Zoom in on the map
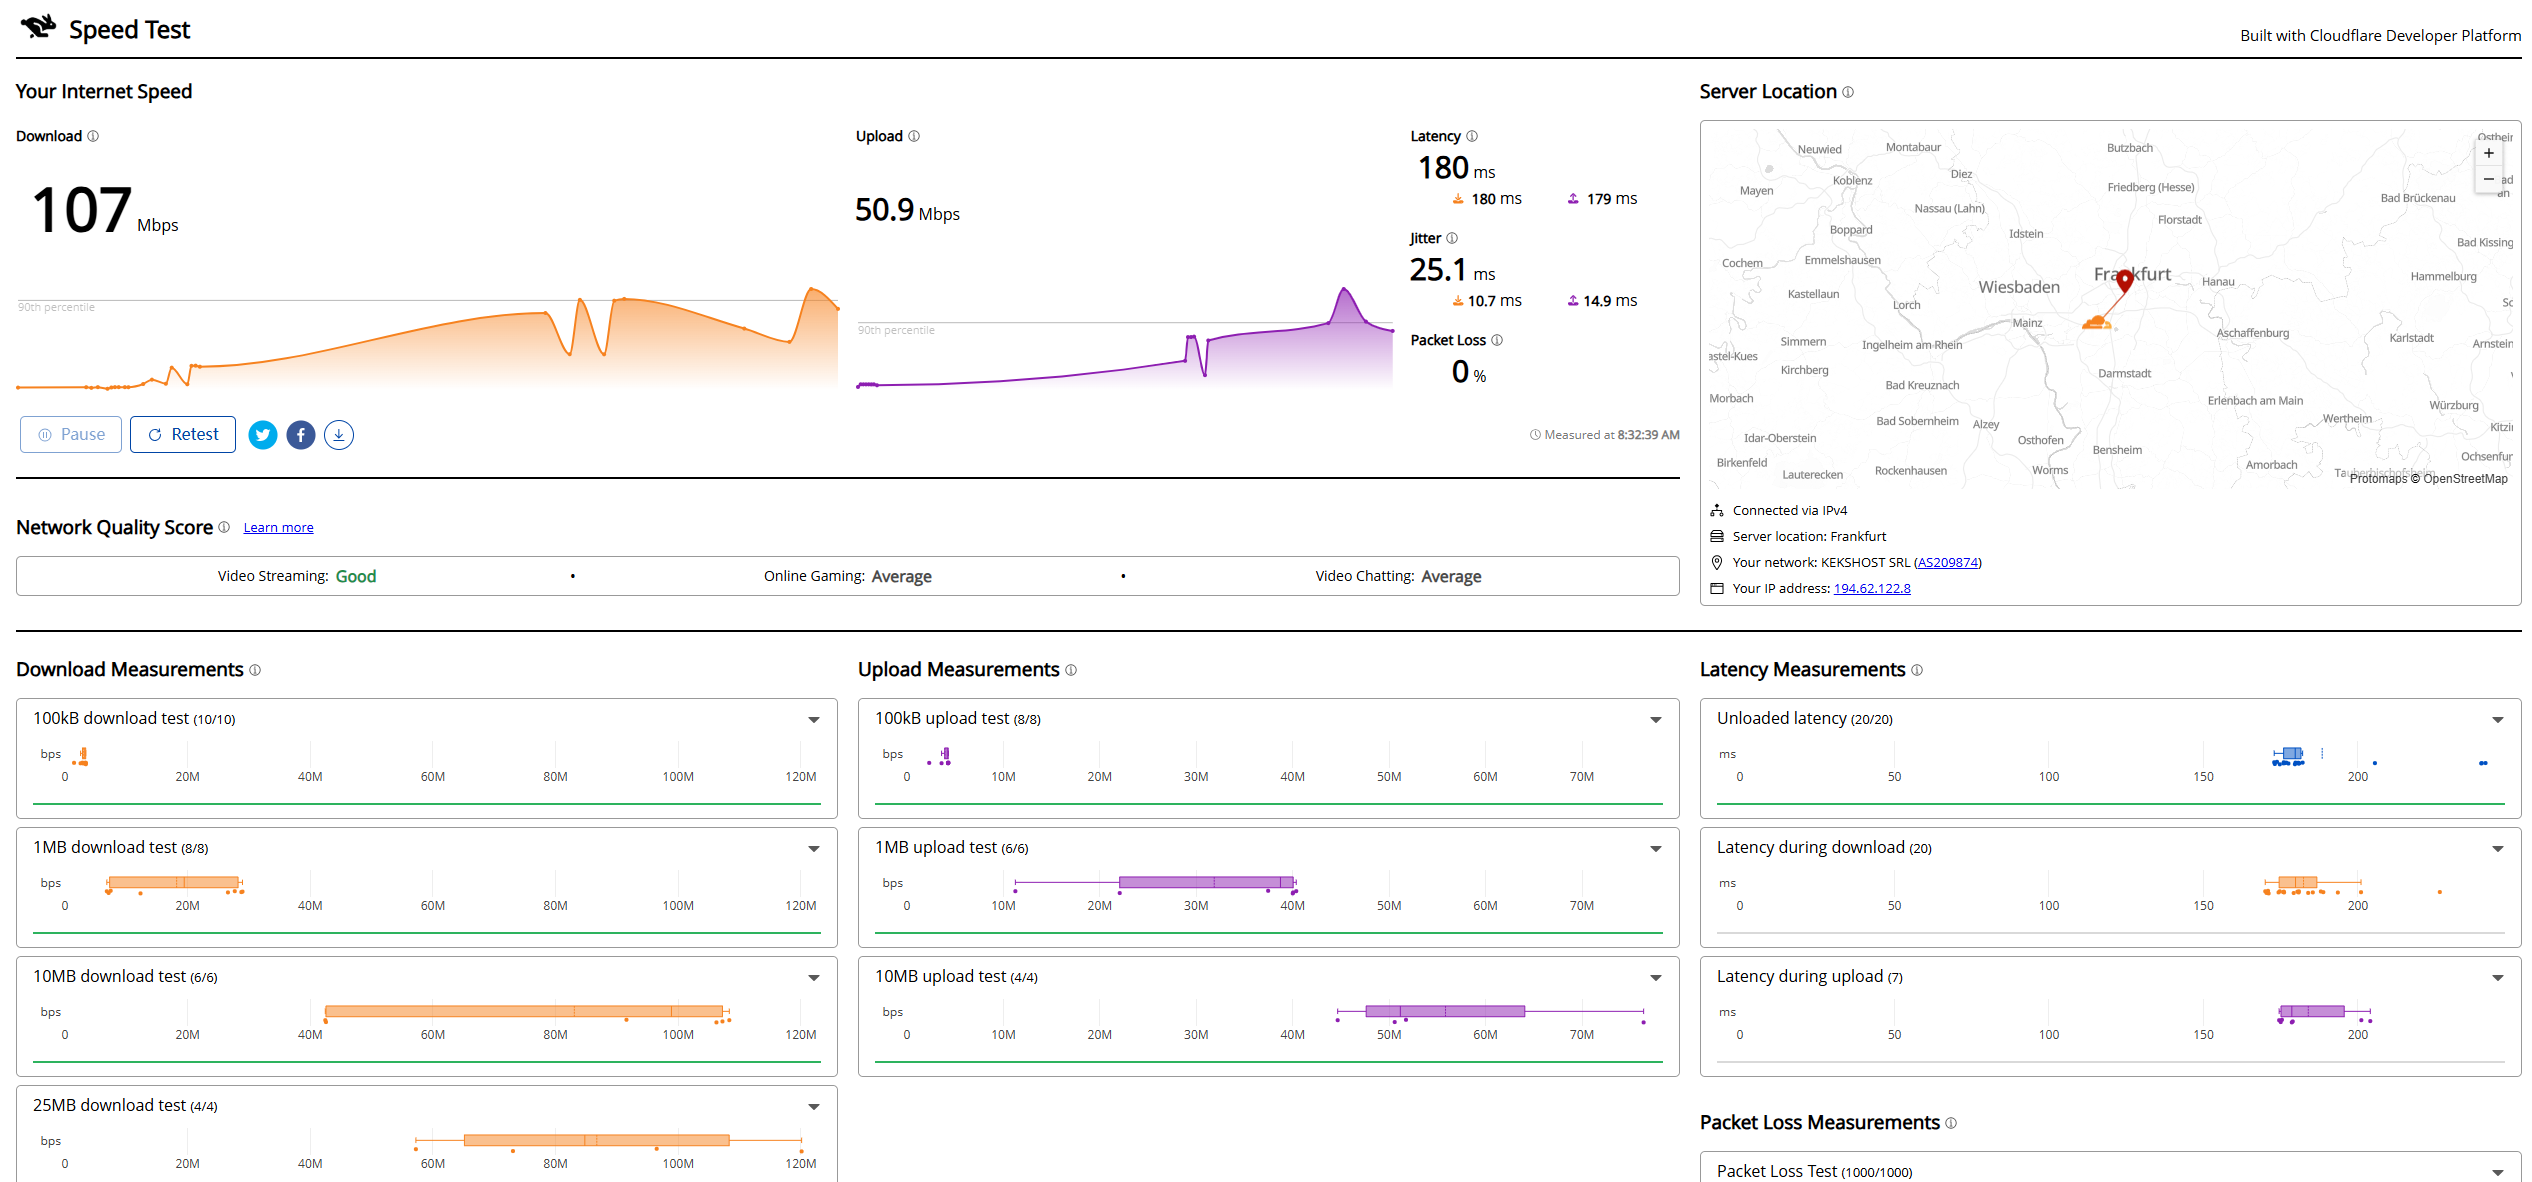 2489,153
